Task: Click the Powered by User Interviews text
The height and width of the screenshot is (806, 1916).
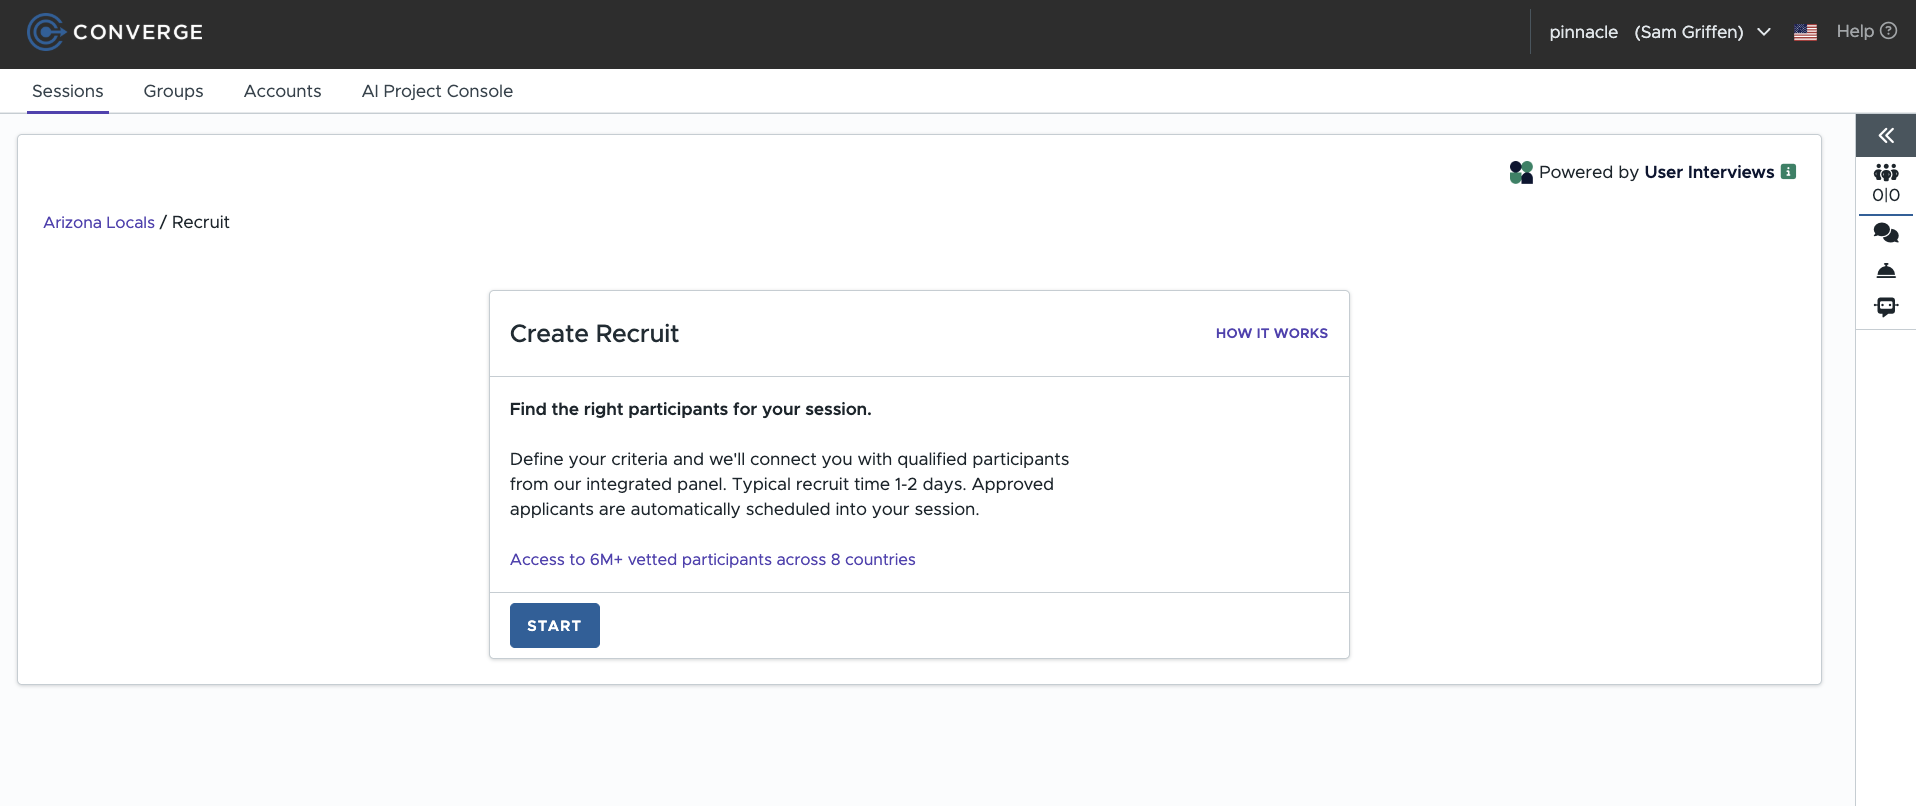Action: 1656,172
